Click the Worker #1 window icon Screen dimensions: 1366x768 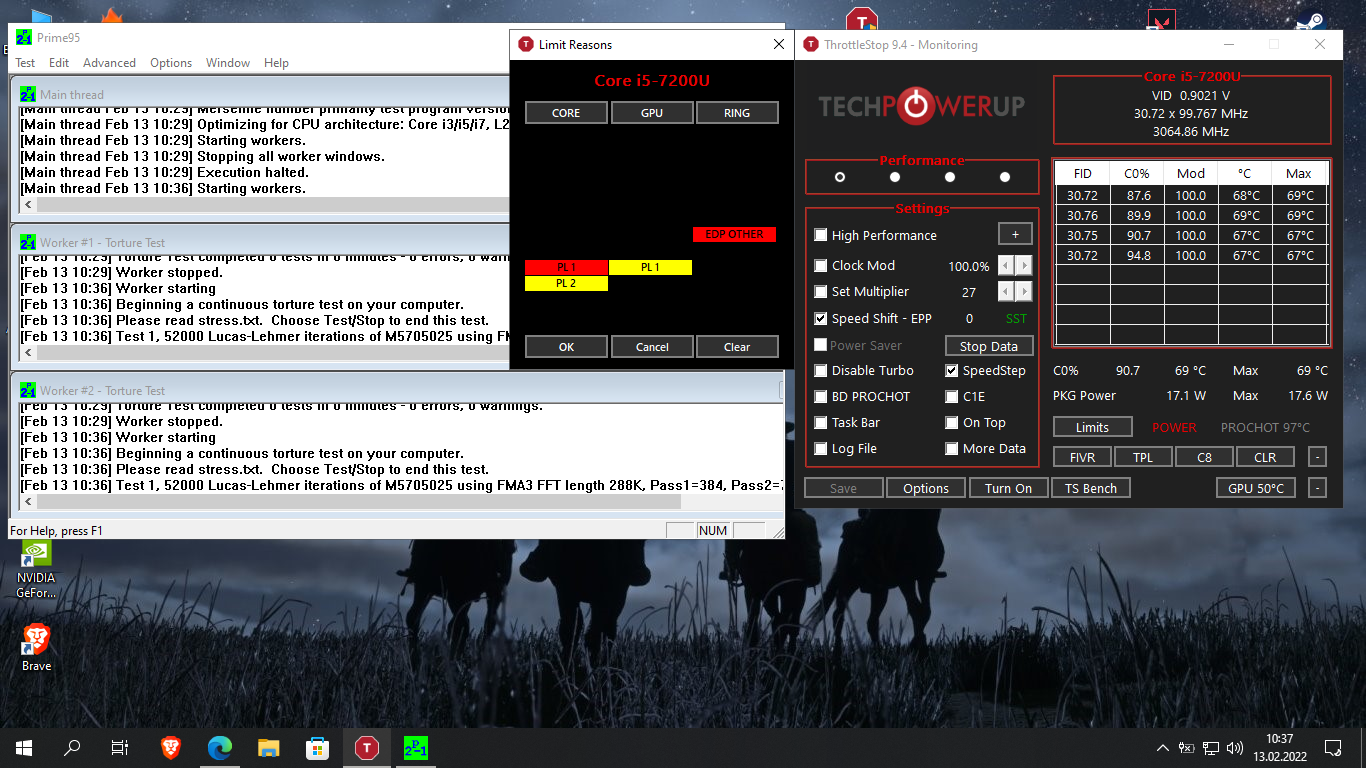[x=28, y=243]
